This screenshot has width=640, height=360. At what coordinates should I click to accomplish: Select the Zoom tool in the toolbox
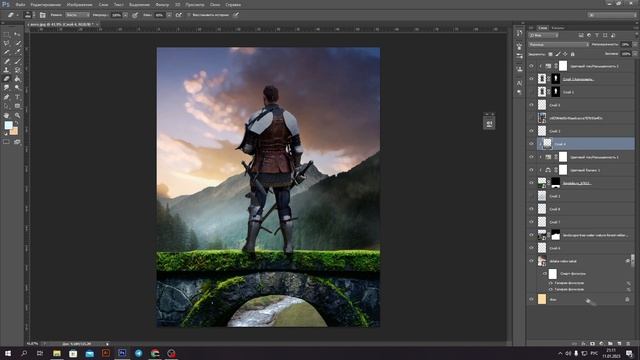17,116
